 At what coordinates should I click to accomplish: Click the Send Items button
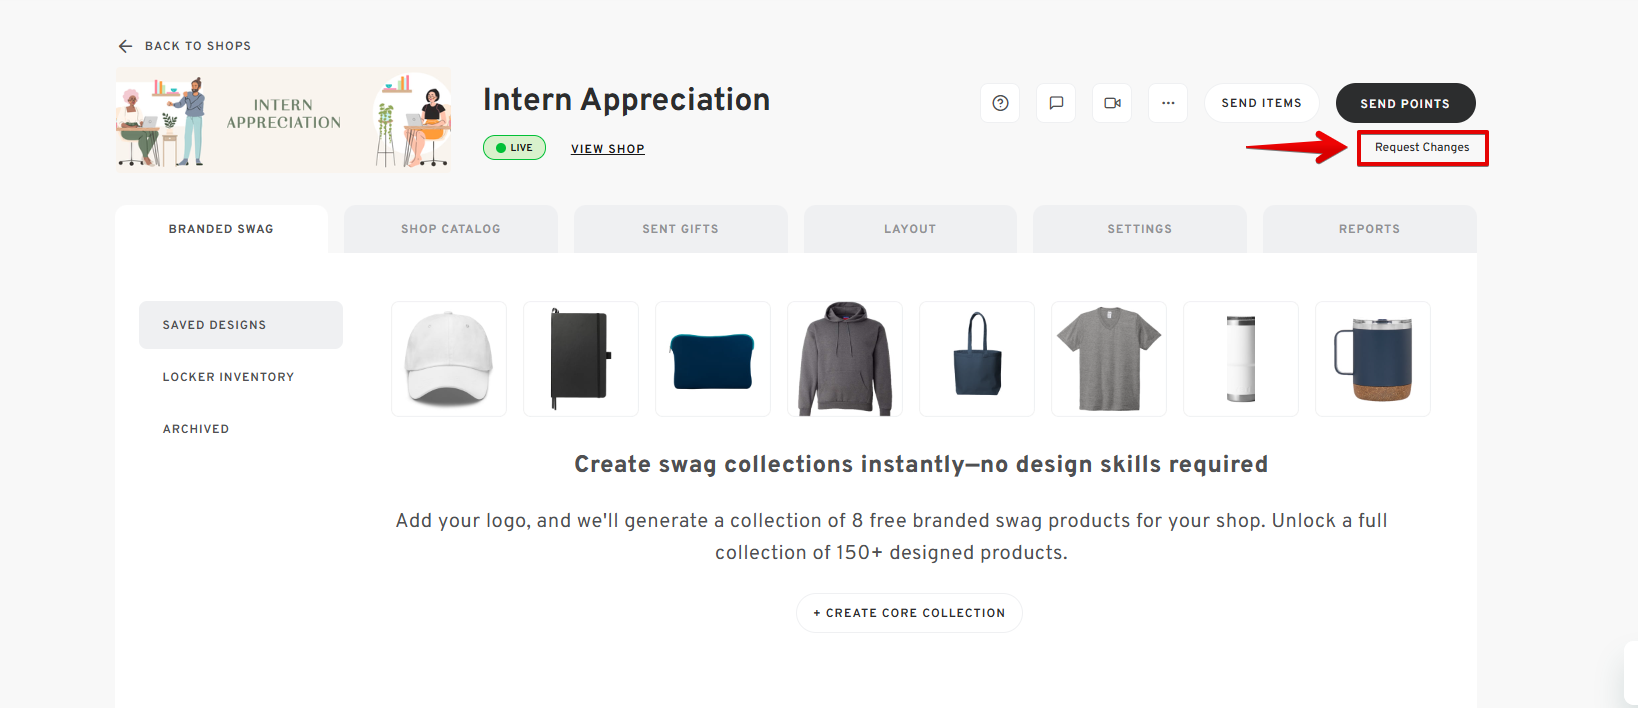[1261, 103]
